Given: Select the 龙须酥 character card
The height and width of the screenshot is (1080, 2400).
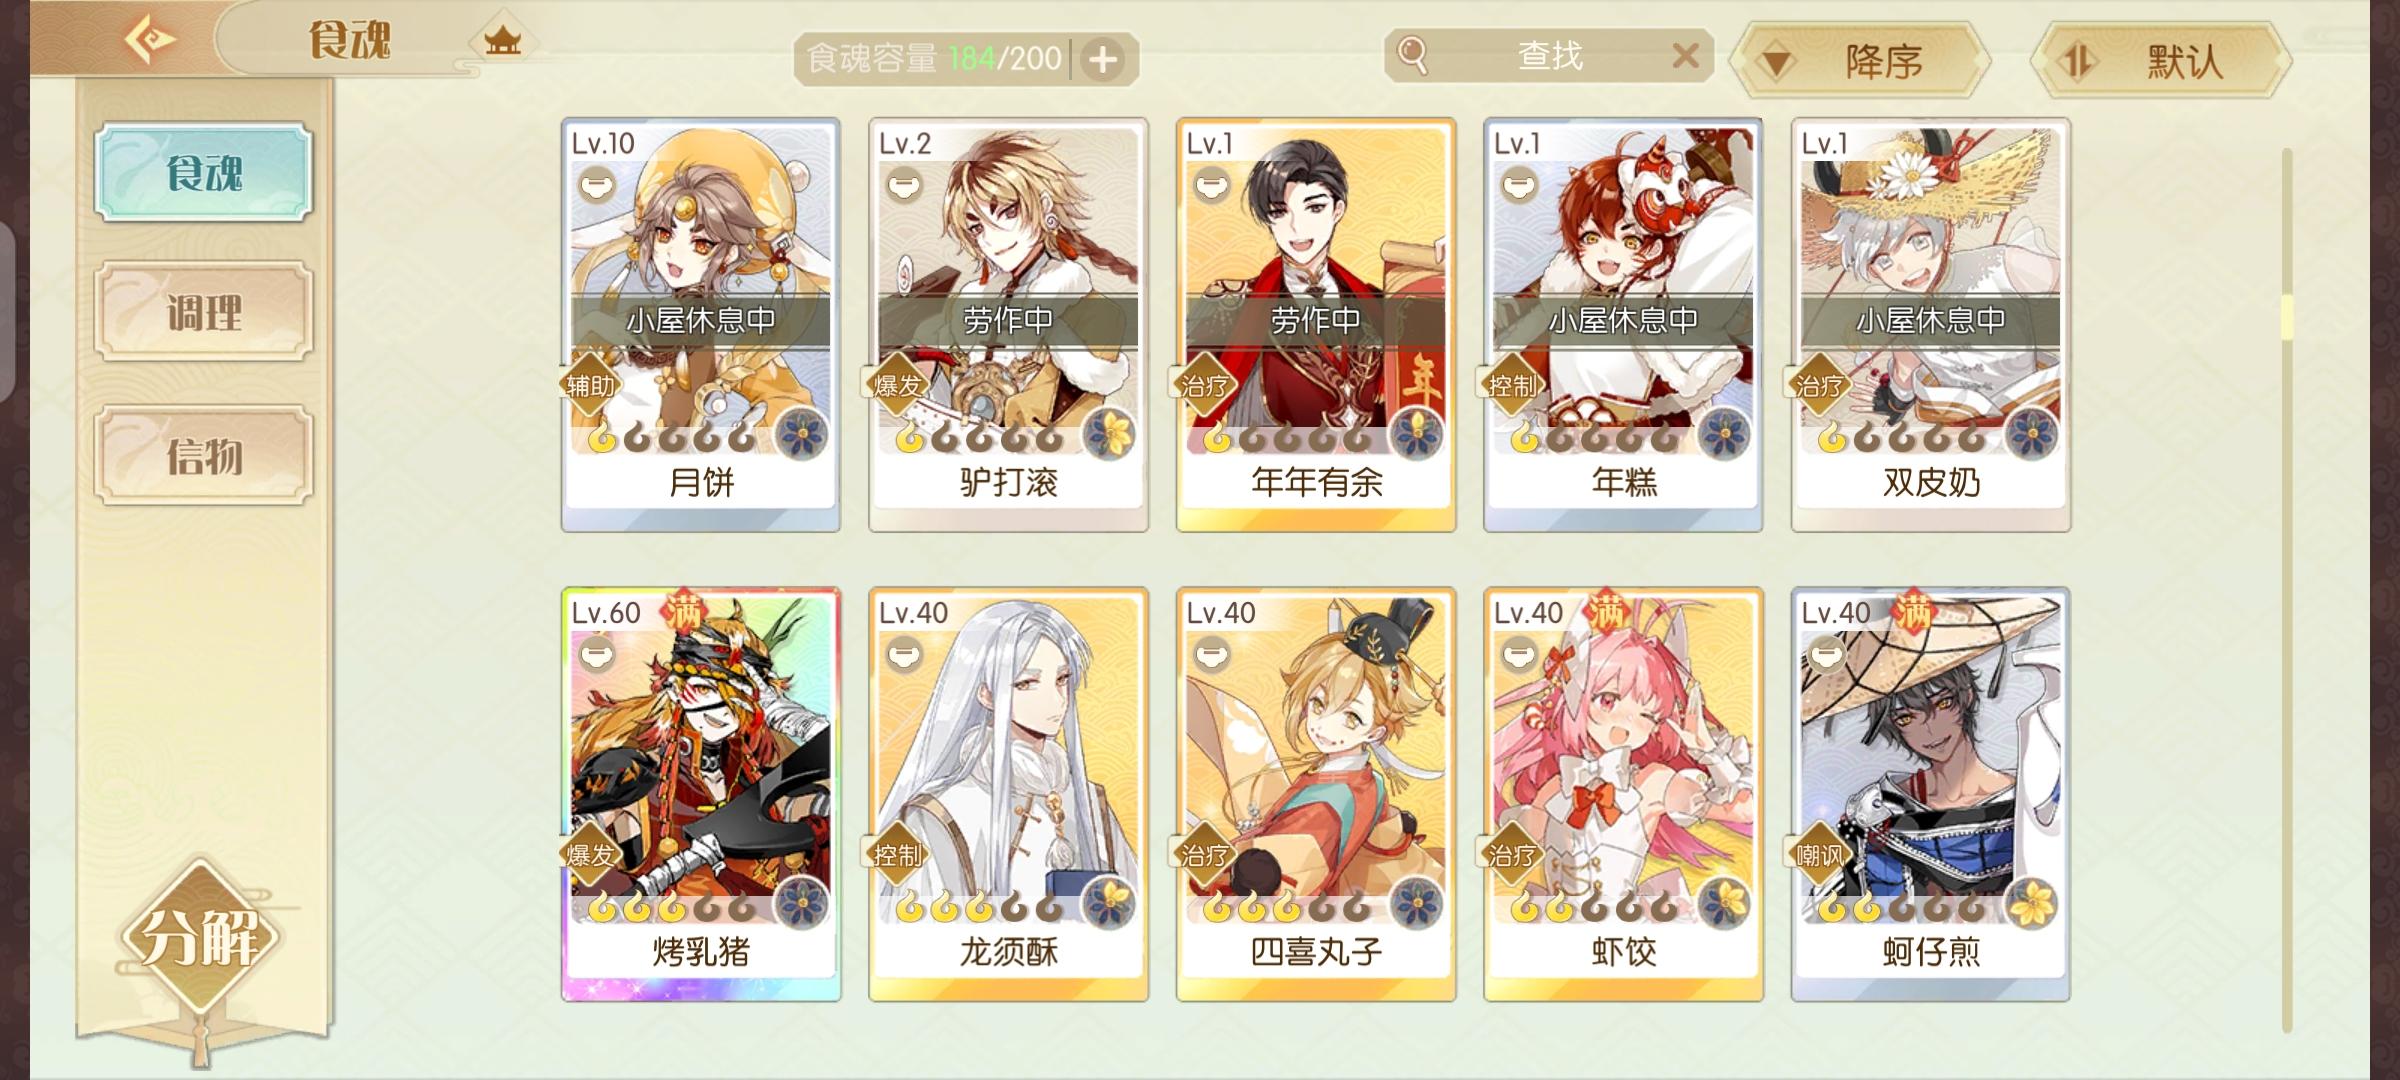Looking at the screenshot, I should click(1008, 794).
